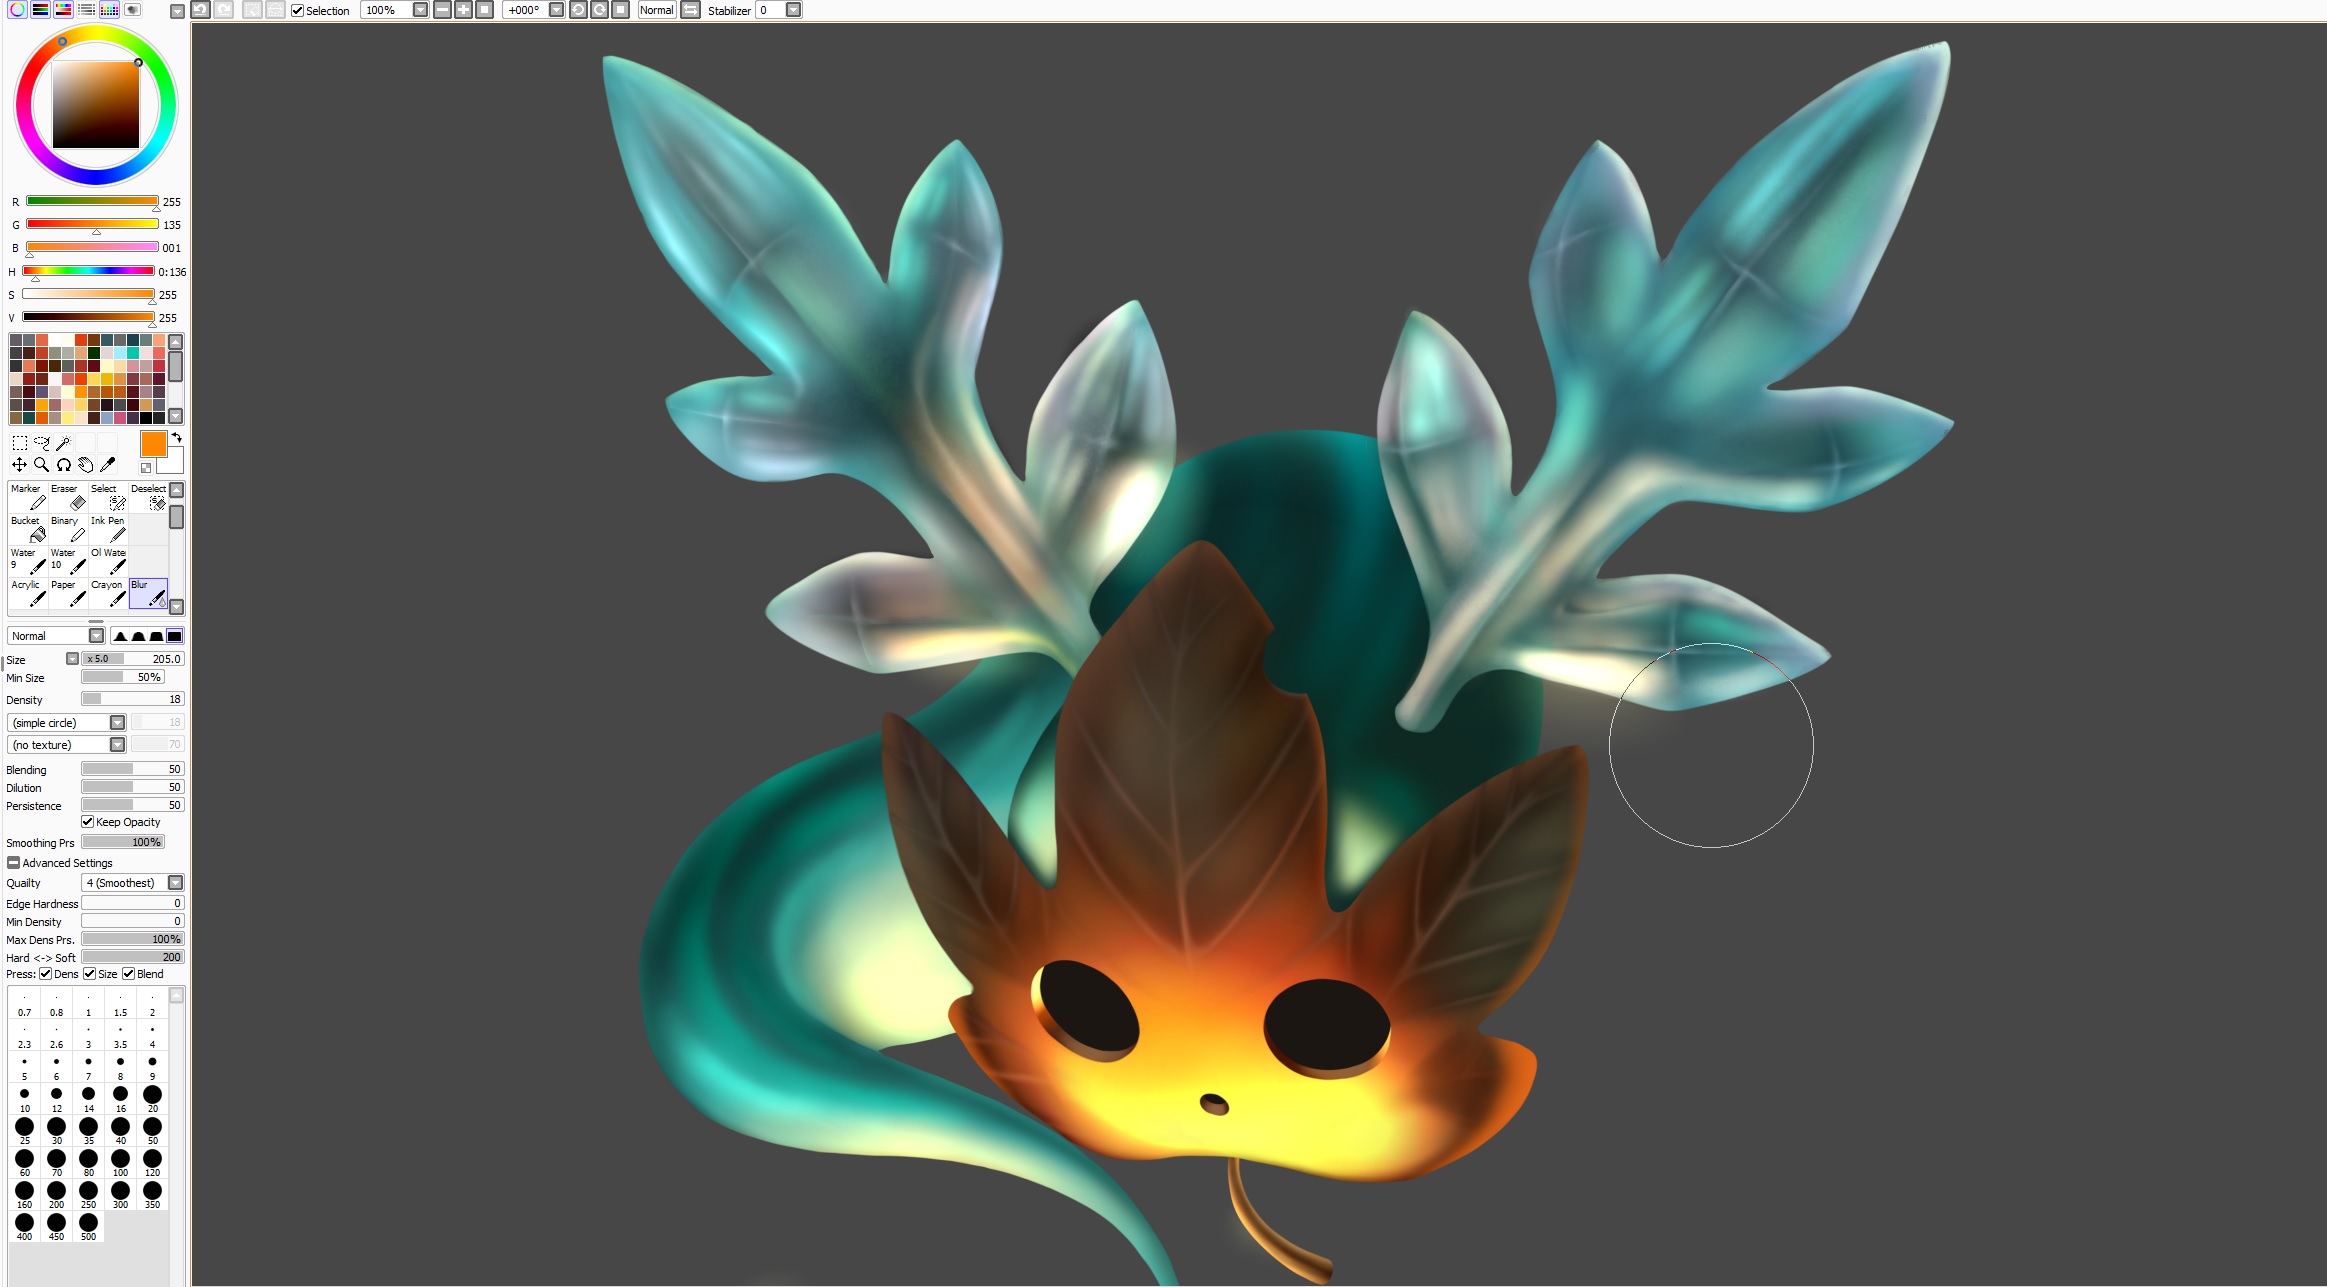The width and height of the screenshot is (2327, 1287).
Task: Click the Redo button in toolbar
Action: tap(224, 10)
